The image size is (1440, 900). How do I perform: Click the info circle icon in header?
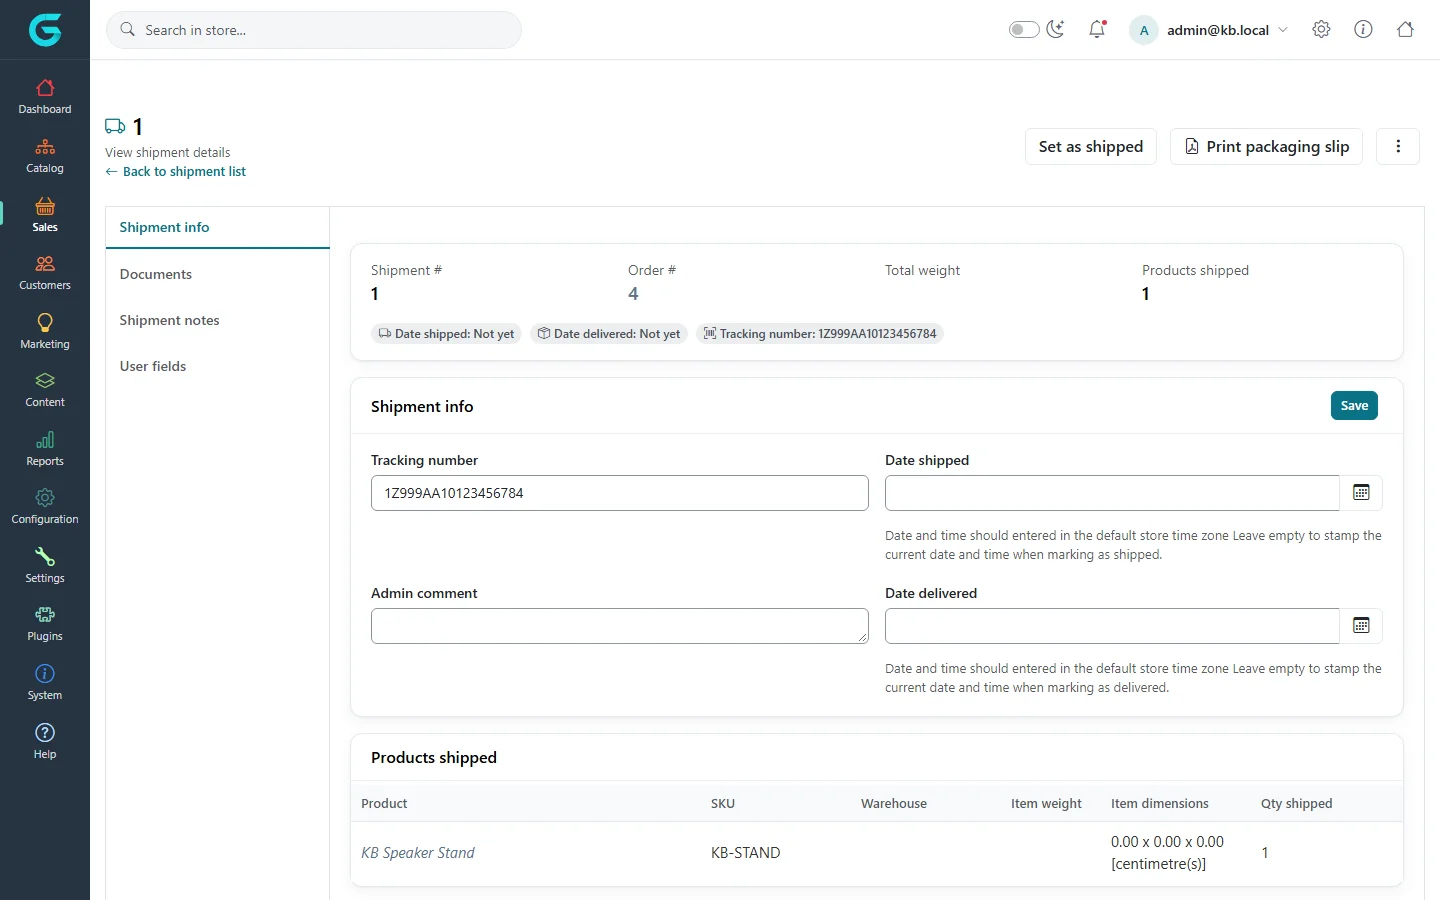pos(1363,29)
